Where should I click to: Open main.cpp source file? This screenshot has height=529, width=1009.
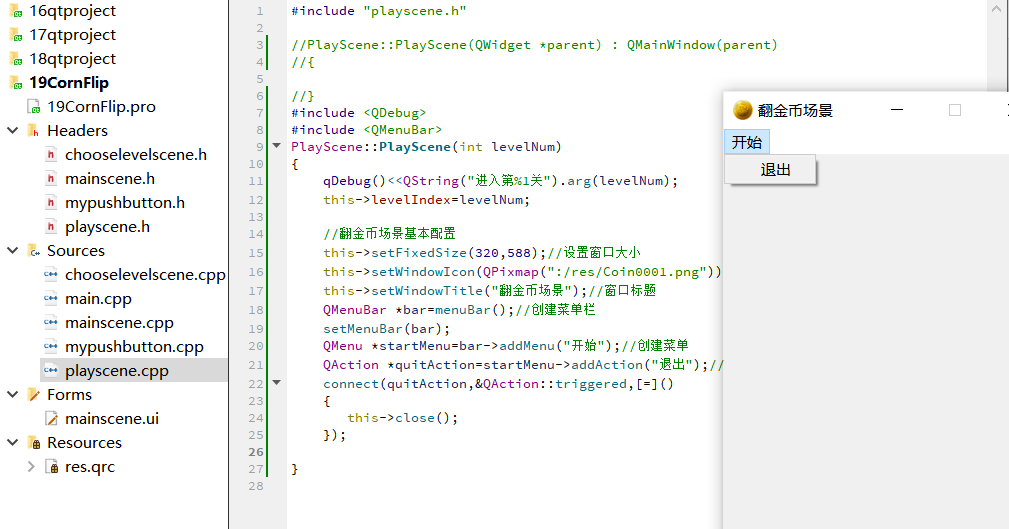pyautogui.click(x=98, y=299)
